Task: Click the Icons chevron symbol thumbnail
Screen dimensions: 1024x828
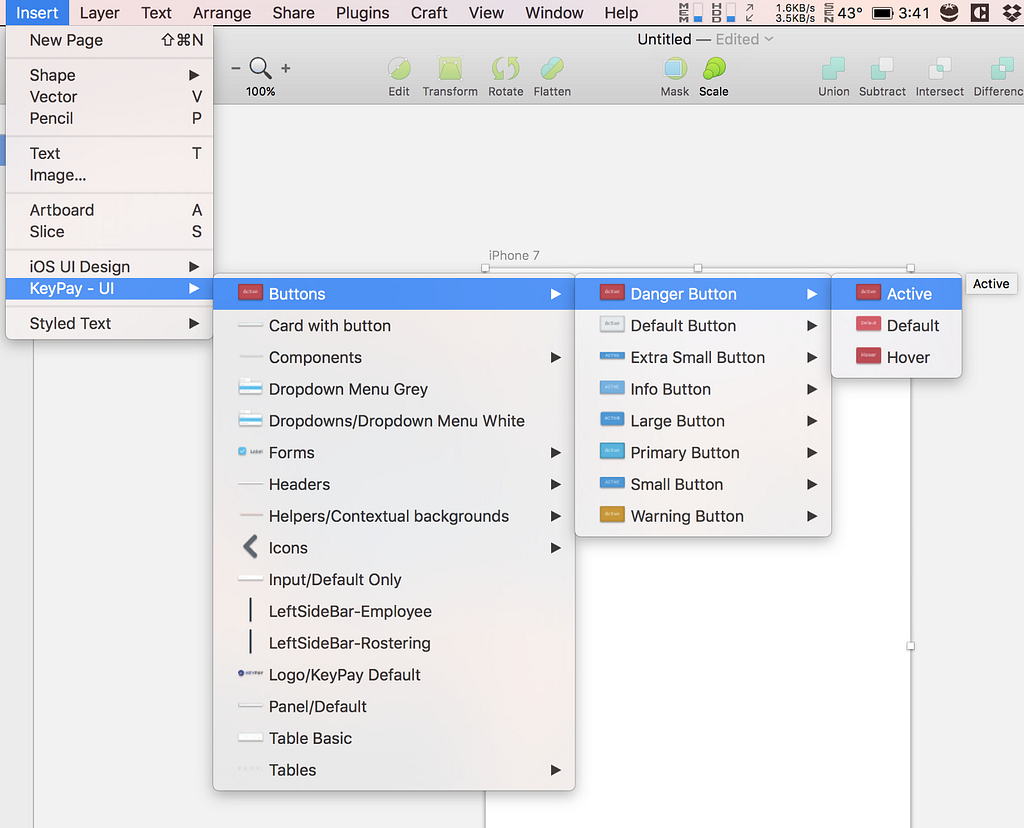Action: pyautogui.click(x=250, y=547)
